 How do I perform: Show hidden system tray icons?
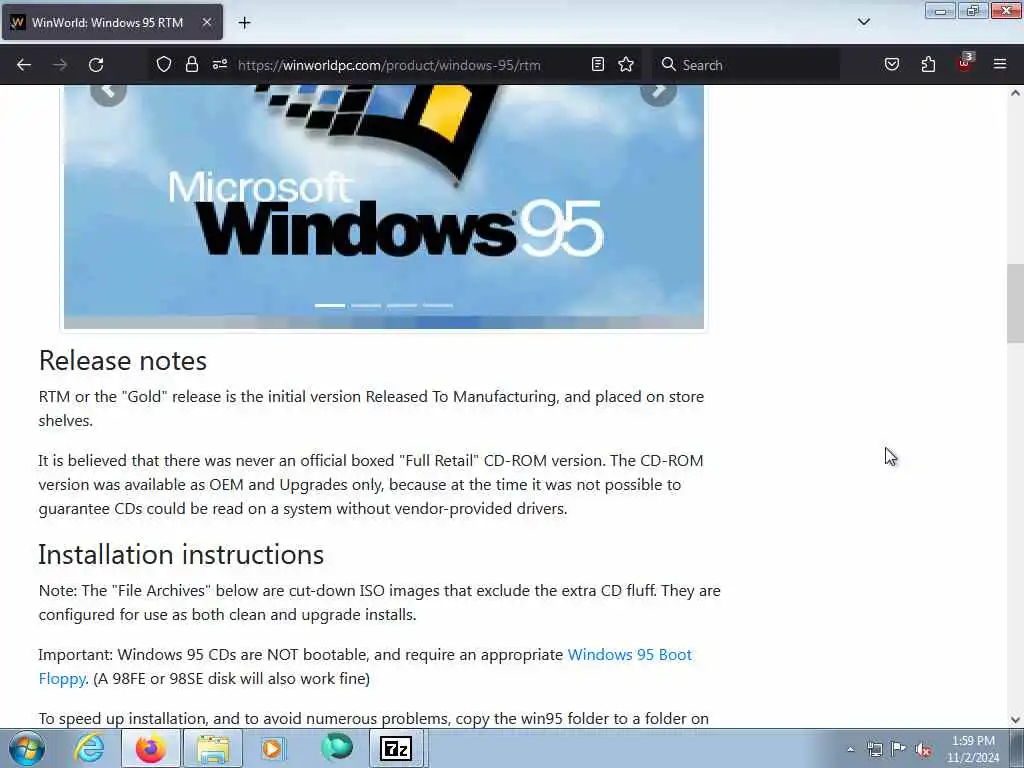coord(850,749)
